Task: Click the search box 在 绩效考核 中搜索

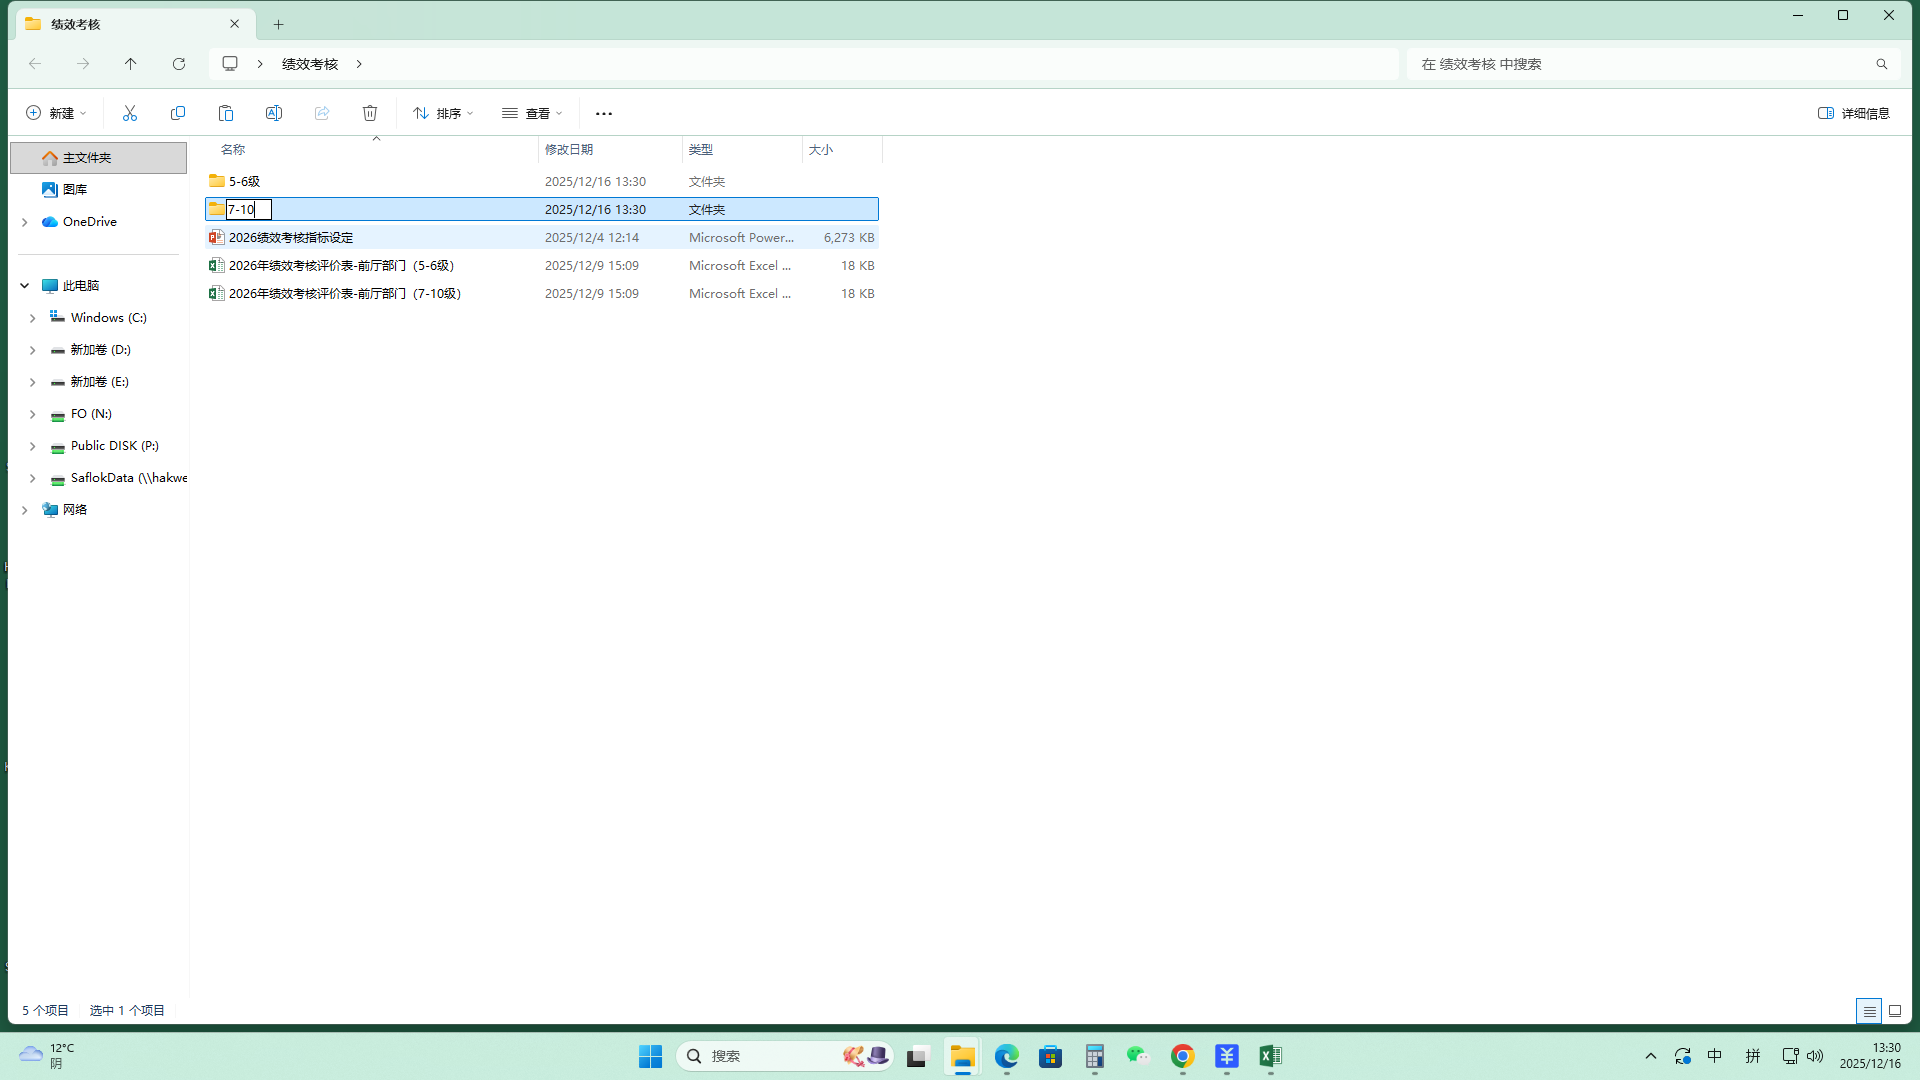Action: click(1640, 64)
